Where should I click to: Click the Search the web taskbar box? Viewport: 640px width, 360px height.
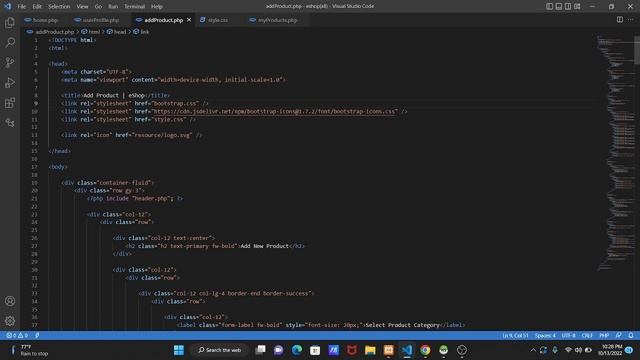tap(220, 350)
